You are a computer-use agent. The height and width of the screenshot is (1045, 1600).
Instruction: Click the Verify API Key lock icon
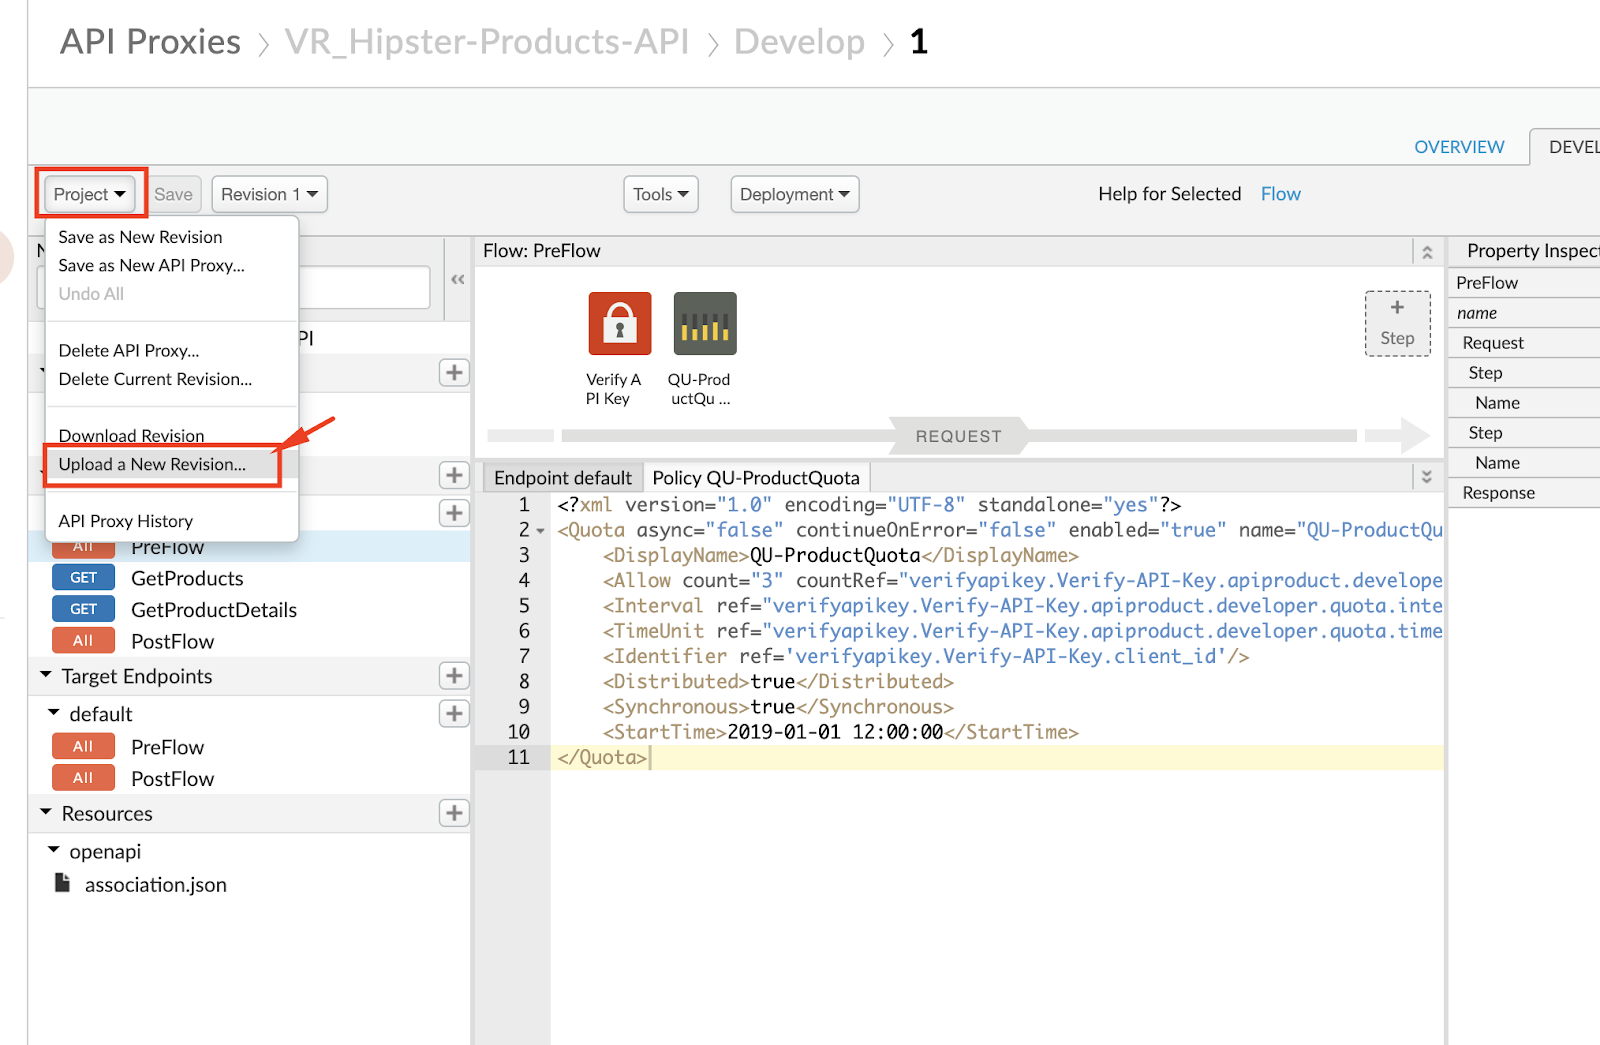click(x=620, y=323)
